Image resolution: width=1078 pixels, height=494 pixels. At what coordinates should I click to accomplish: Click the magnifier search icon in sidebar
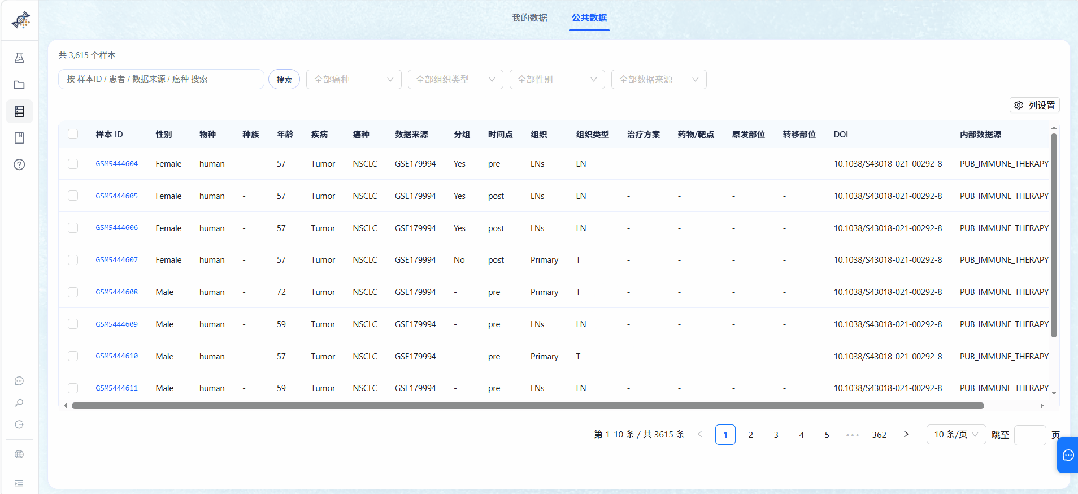click(x=19, y=403)
